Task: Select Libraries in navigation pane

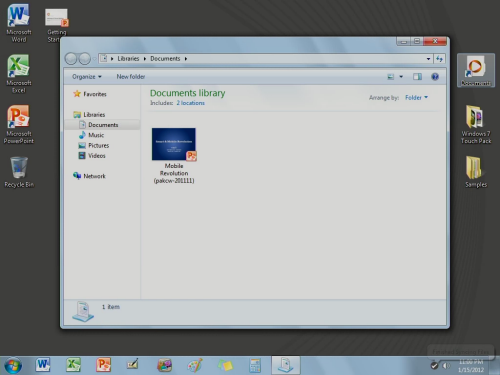Action: coord(89,115)
